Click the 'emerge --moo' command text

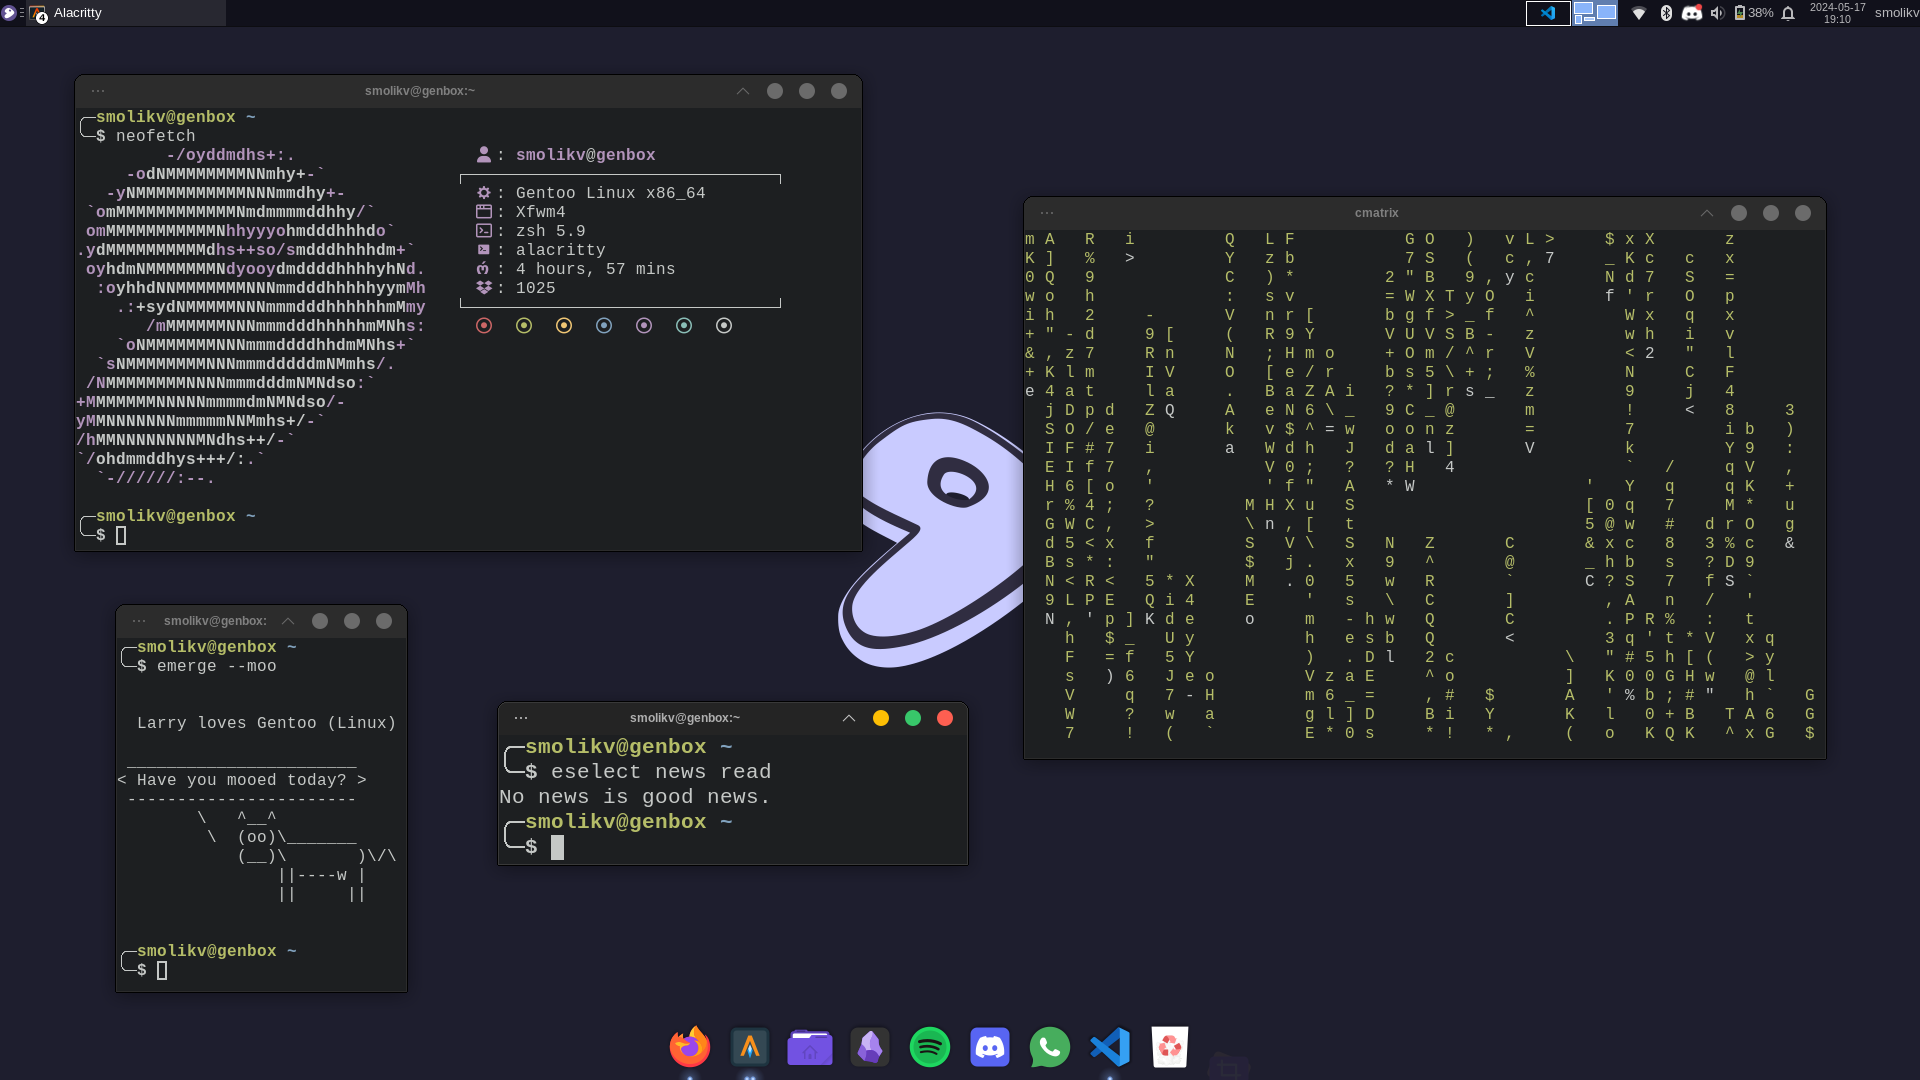[x=216, y=666]
